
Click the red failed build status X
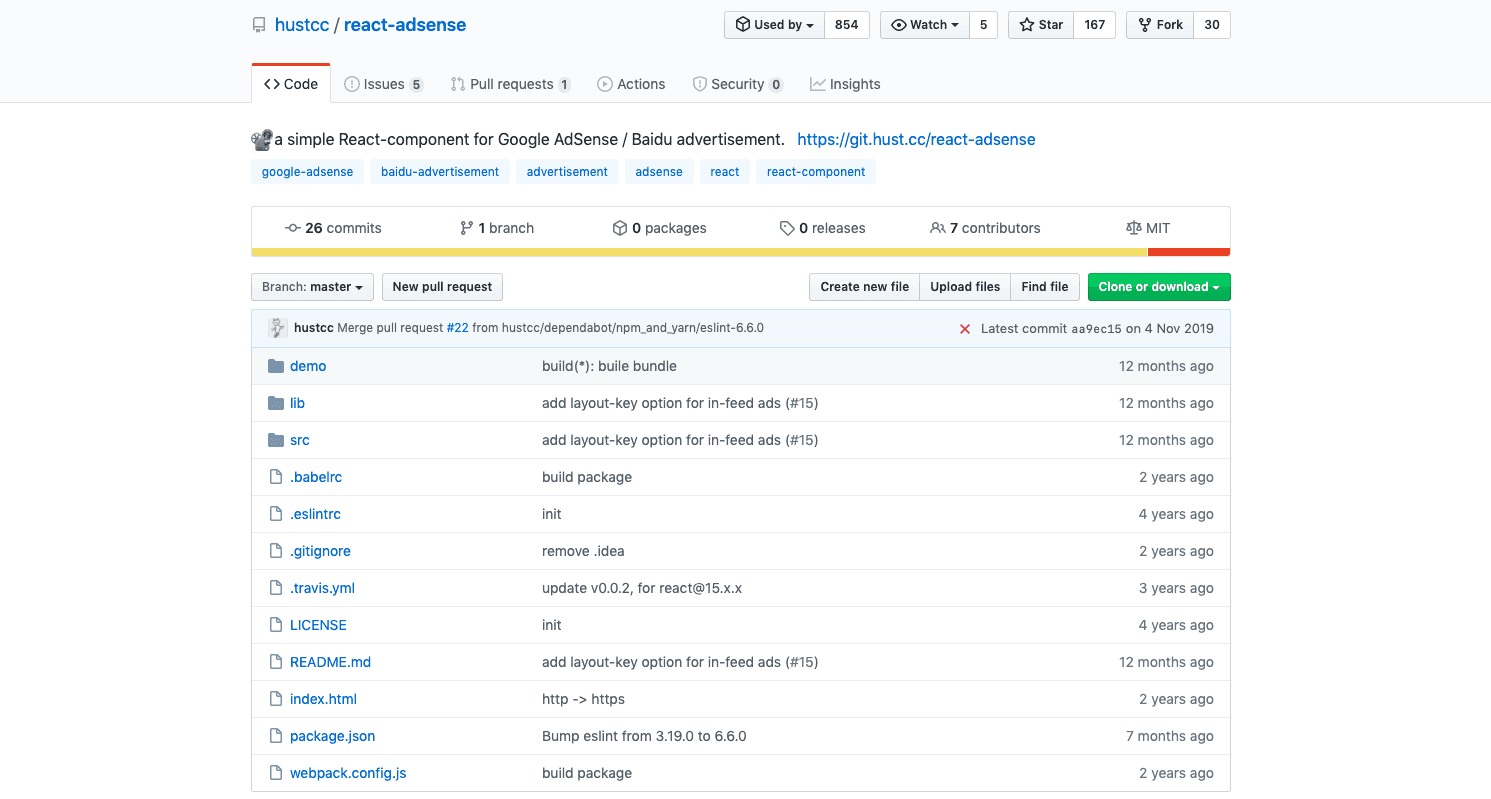(x=965, y=329)
